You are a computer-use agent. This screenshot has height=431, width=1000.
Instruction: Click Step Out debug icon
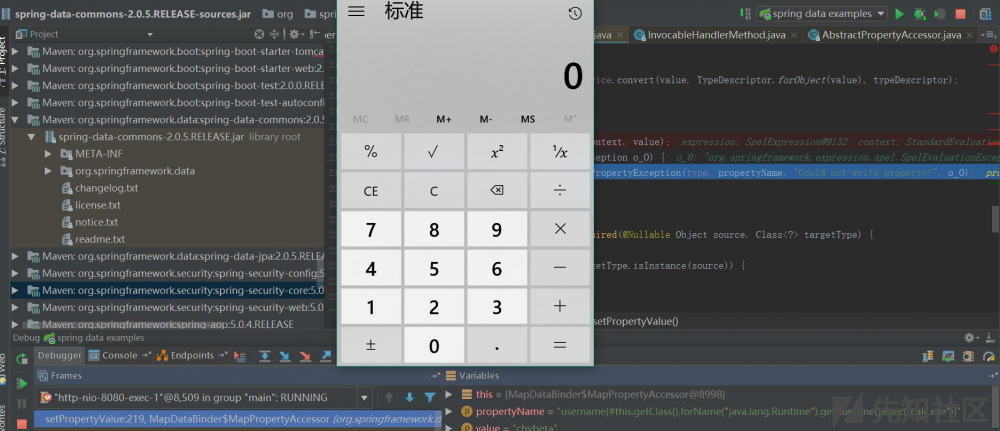pyautogui.click(x=326, y=356)
